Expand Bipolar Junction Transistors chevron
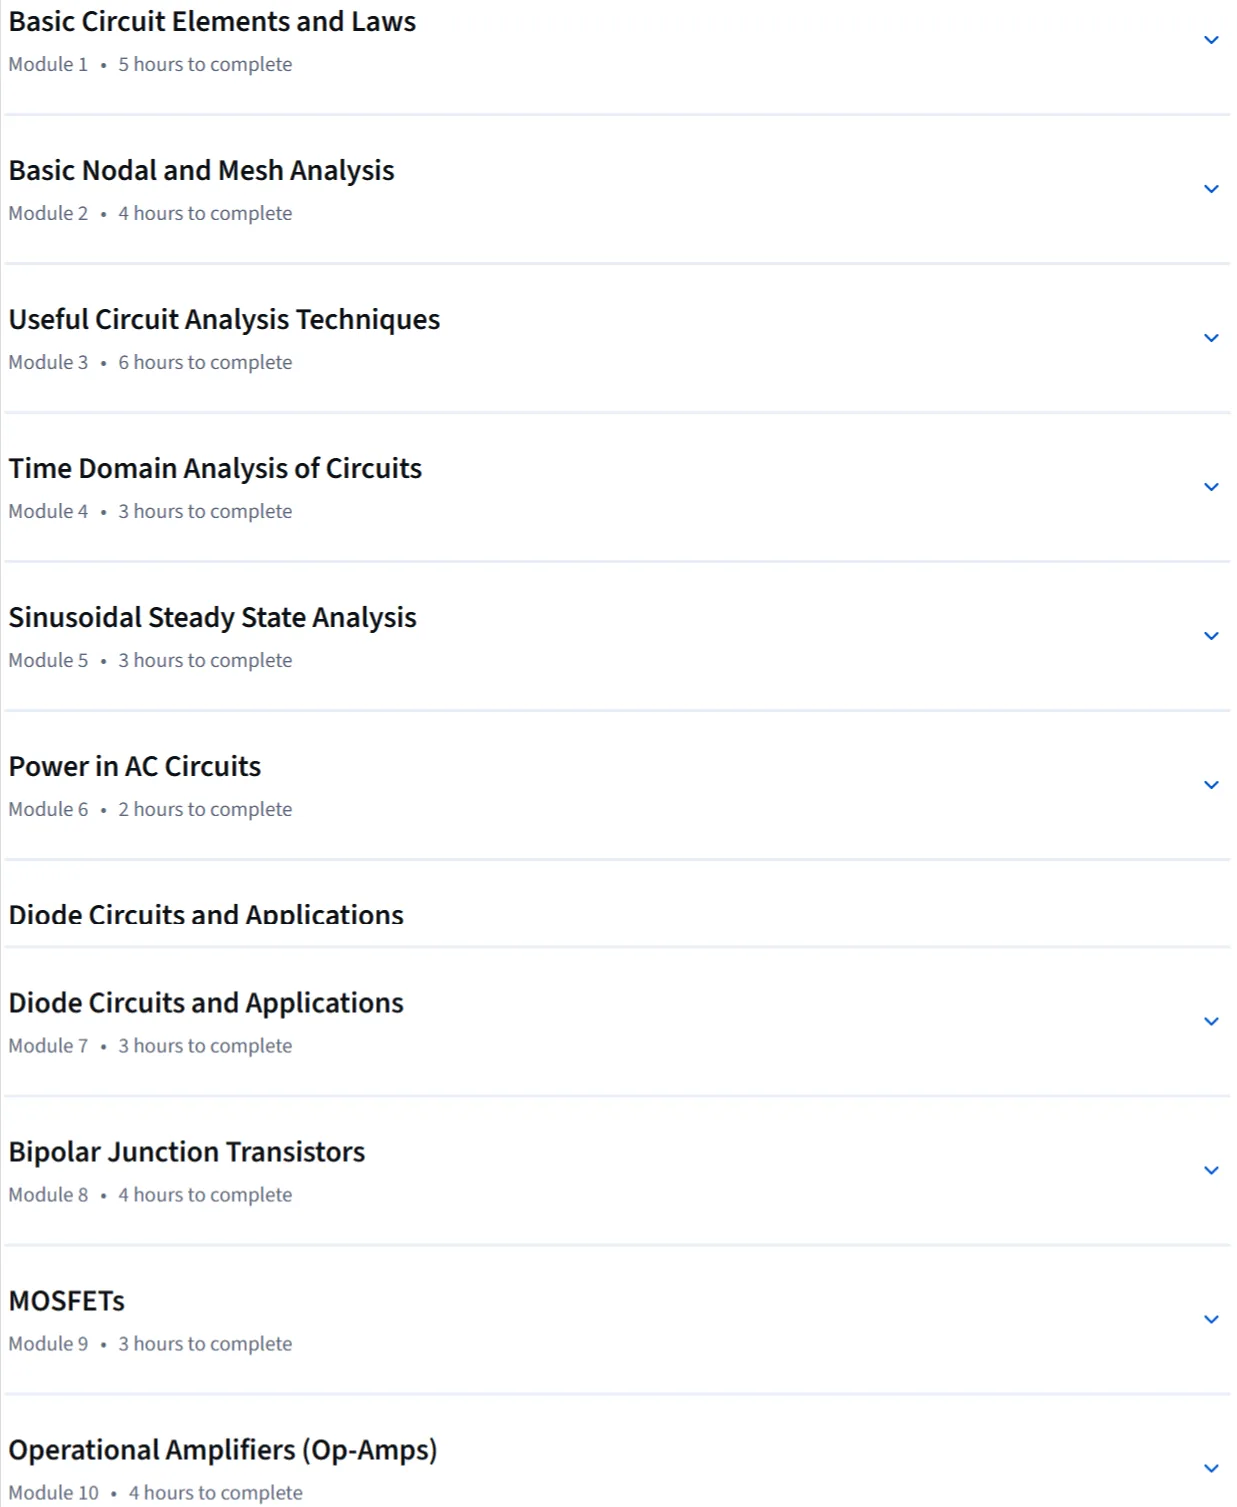The height and width of the screenshot is (1507, 1237). click(1211, 1170)
